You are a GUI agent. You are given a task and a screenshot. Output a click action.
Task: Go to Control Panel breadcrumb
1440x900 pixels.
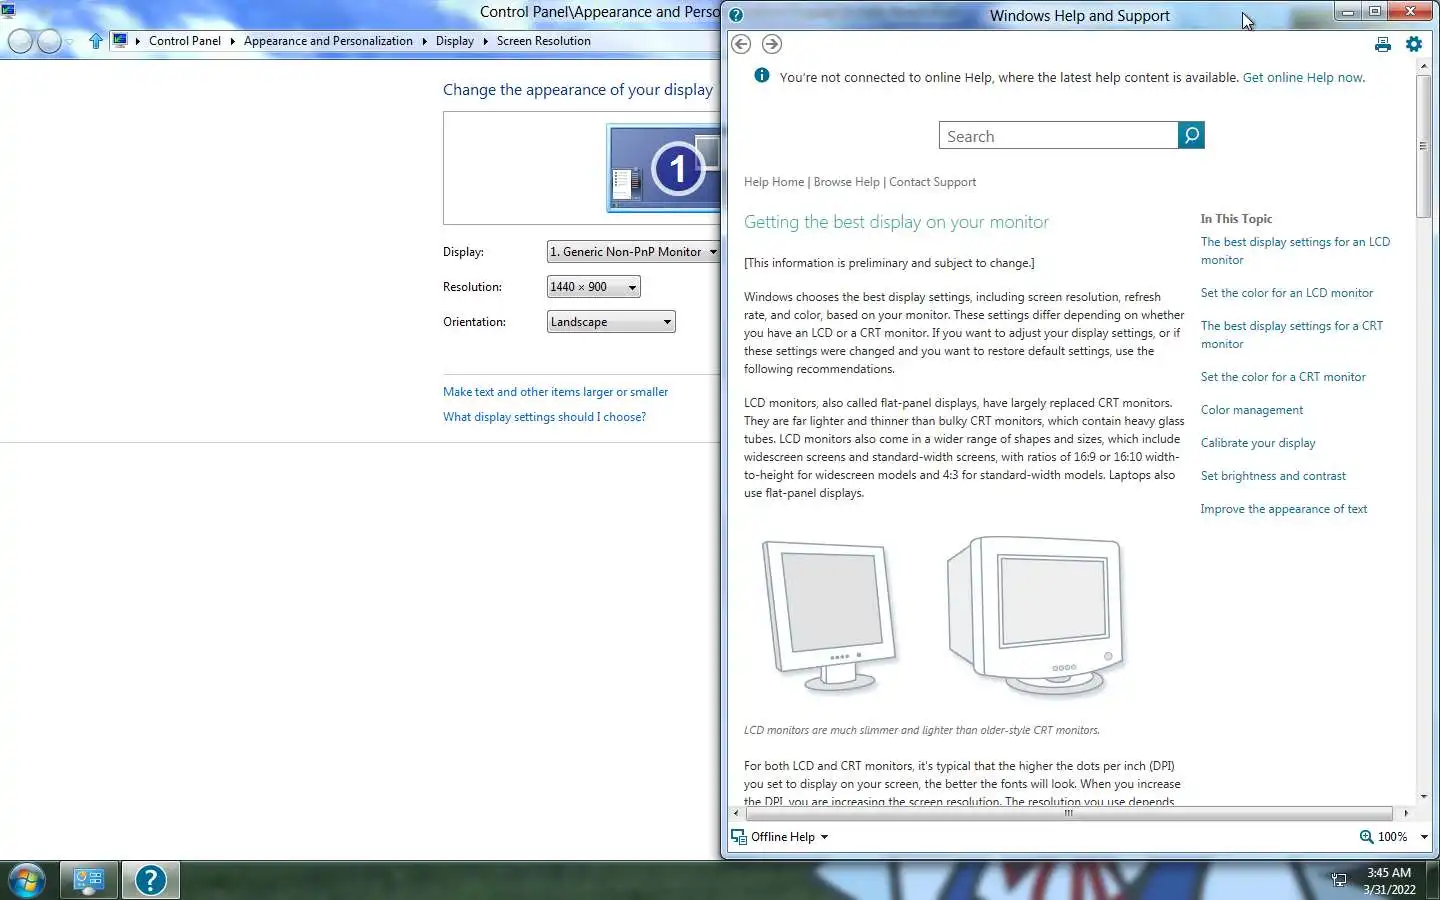(185, 41)
